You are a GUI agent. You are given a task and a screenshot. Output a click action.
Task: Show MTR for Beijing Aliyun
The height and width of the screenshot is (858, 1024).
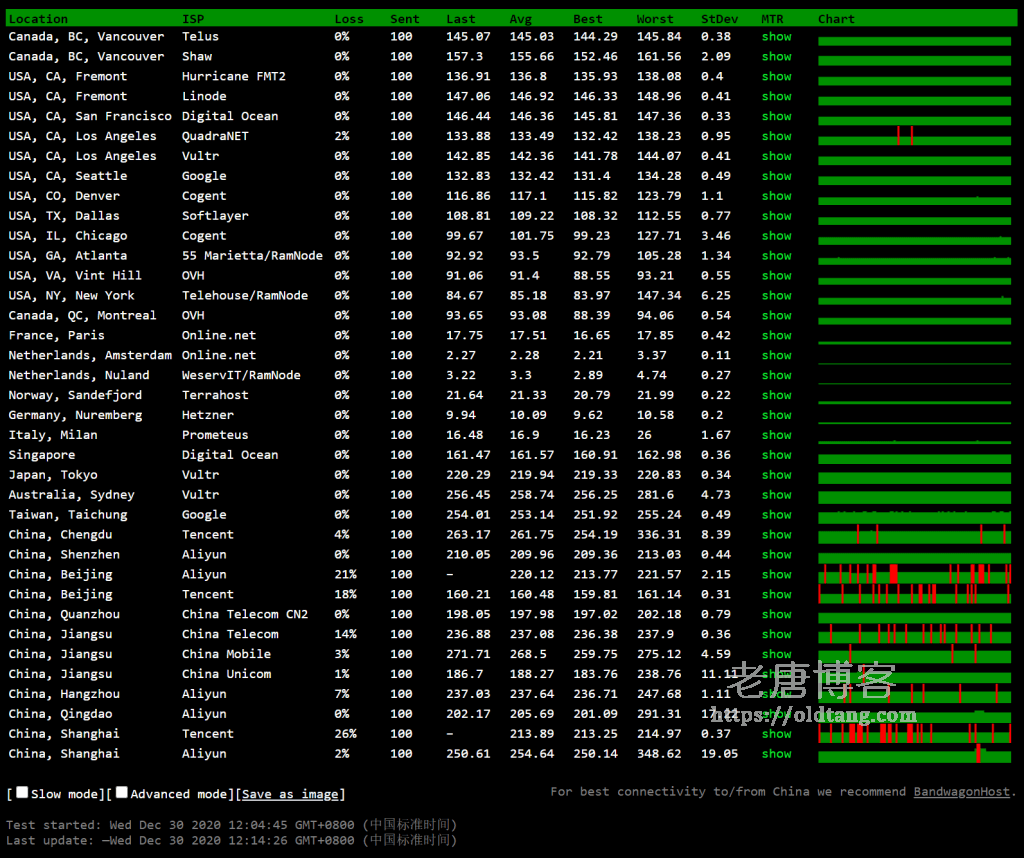click(776, 574)
